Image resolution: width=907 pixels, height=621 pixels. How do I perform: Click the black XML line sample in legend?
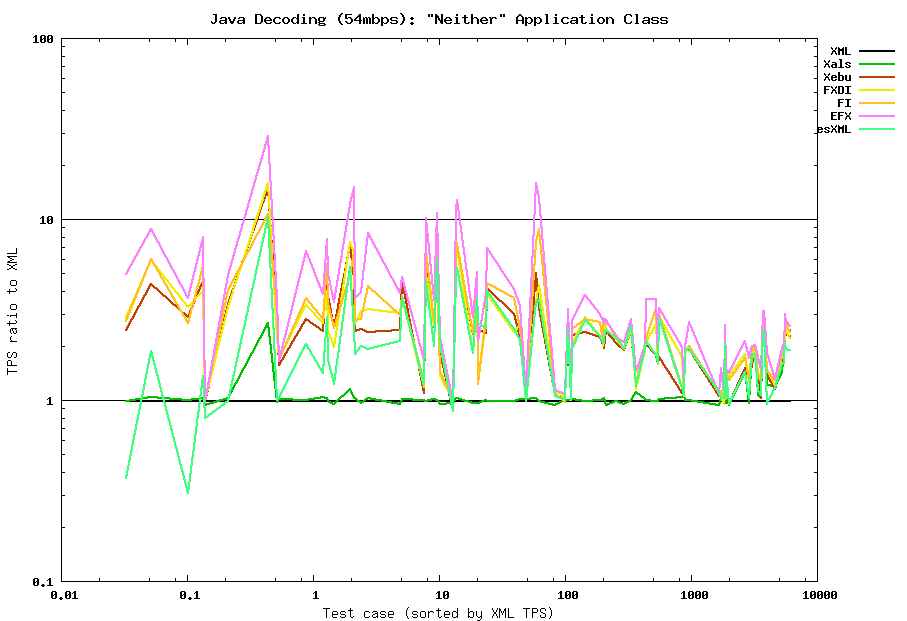point(876,51)
